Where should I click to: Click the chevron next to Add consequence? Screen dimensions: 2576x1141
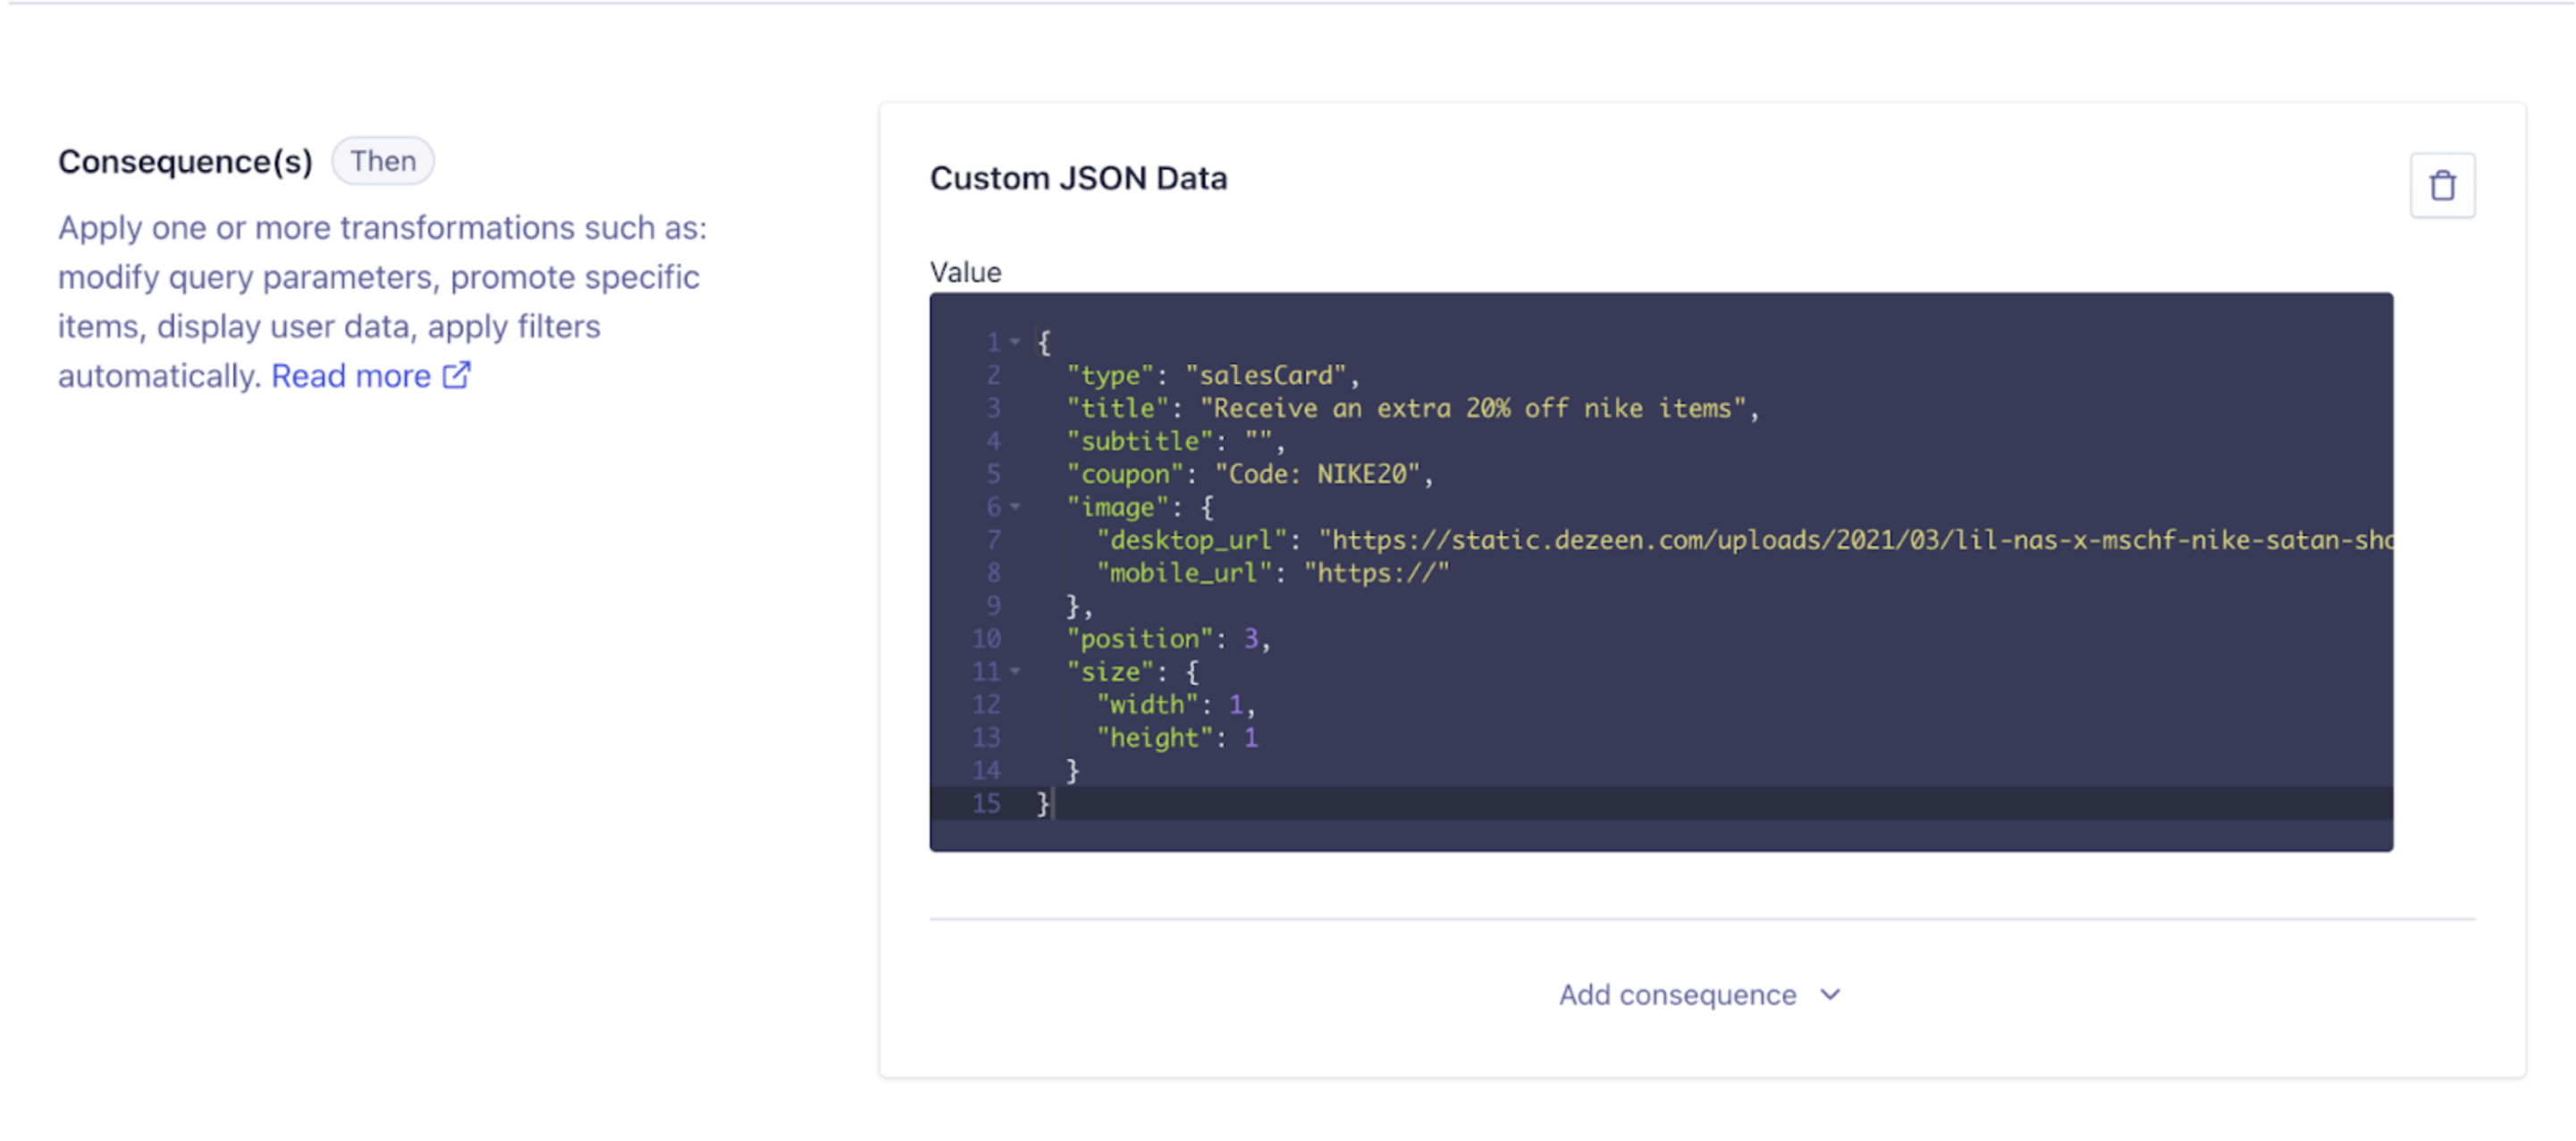[1829, 994]
